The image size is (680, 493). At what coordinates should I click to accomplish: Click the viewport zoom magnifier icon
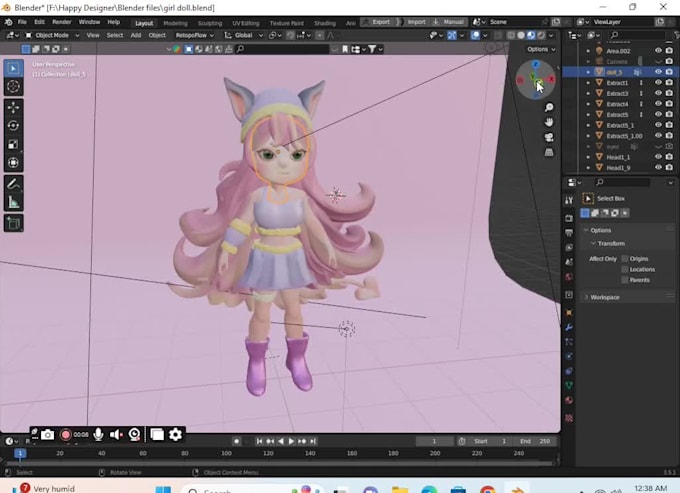click(x=549, y=108)
